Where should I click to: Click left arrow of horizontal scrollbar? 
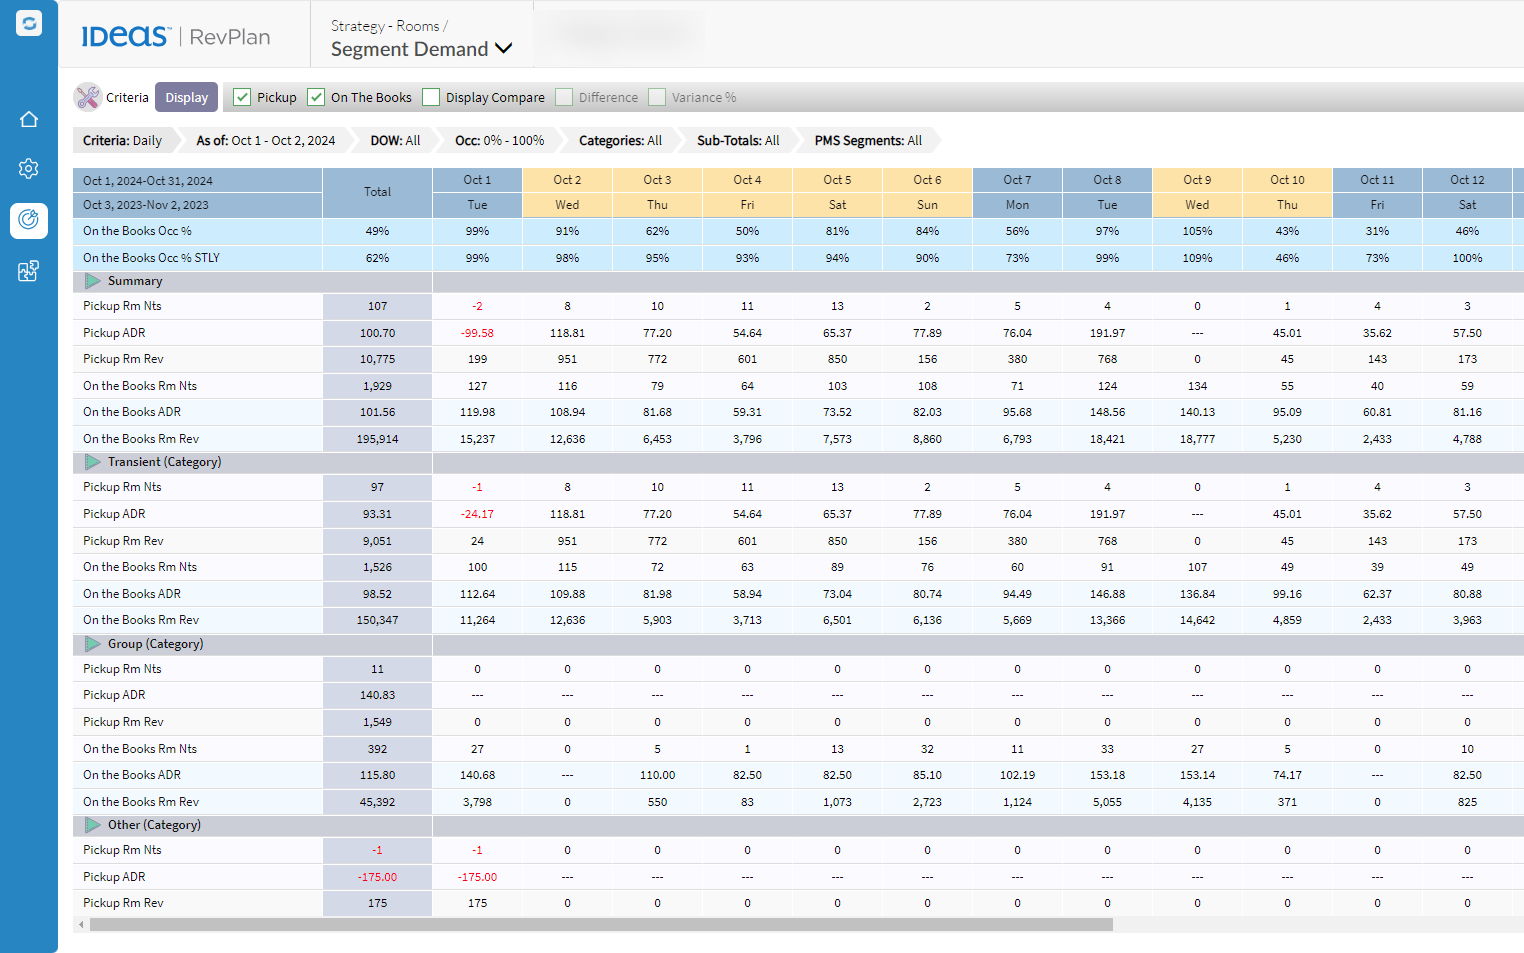81,925
